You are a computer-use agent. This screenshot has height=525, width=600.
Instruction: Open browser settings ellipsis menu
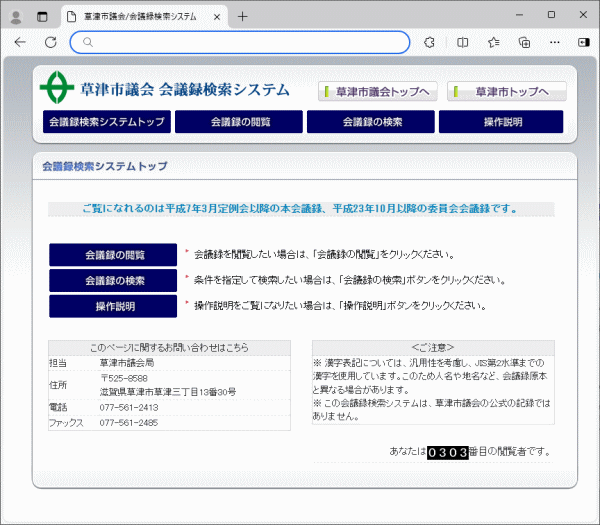point(554,42)
